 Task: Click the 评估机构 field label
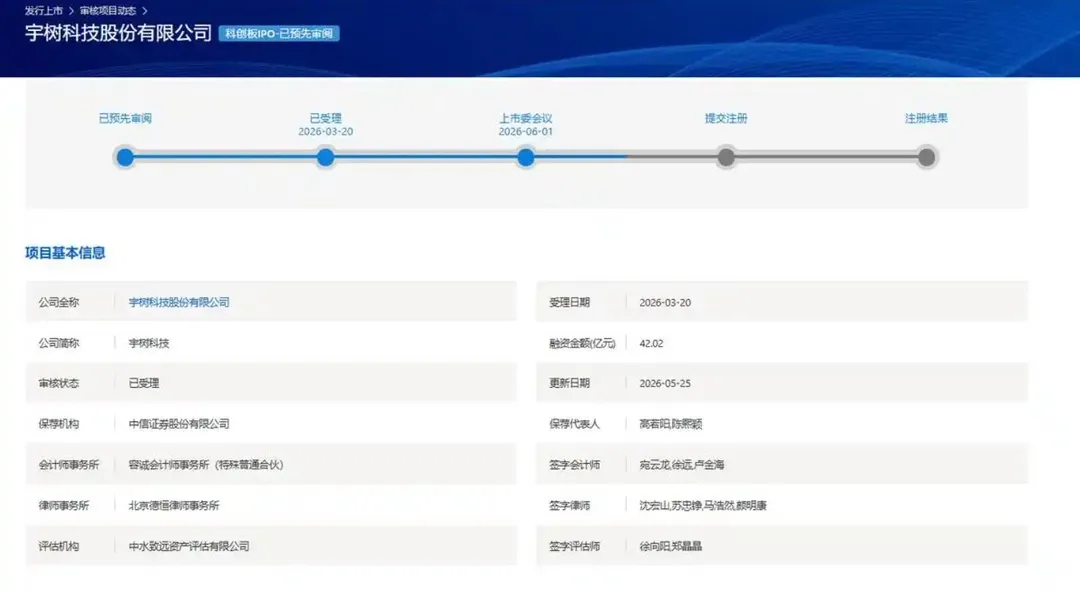pyautogui.click(x=59, y=546)
